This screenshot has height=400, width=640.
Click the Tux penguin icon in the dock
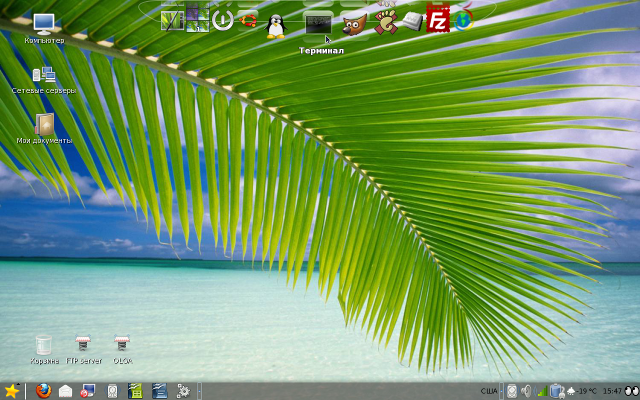[x=276, y=24]
